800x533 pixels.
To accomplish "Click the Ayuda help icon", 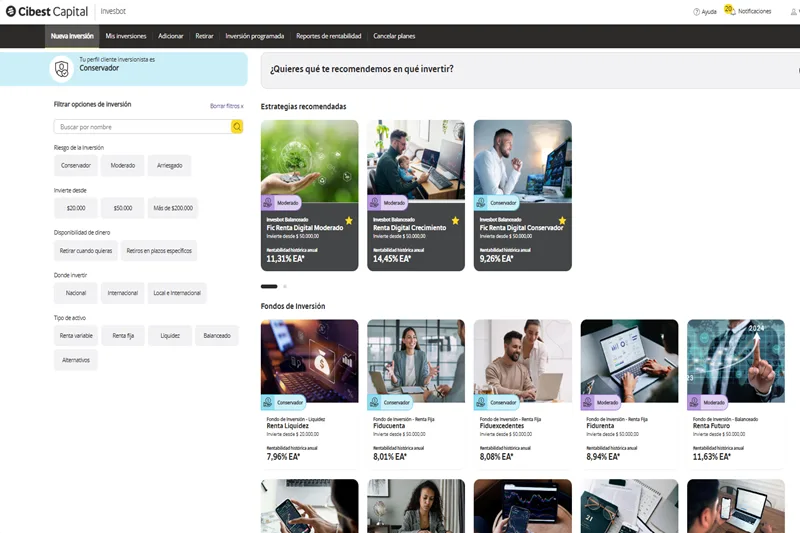I will coord(697,12).
